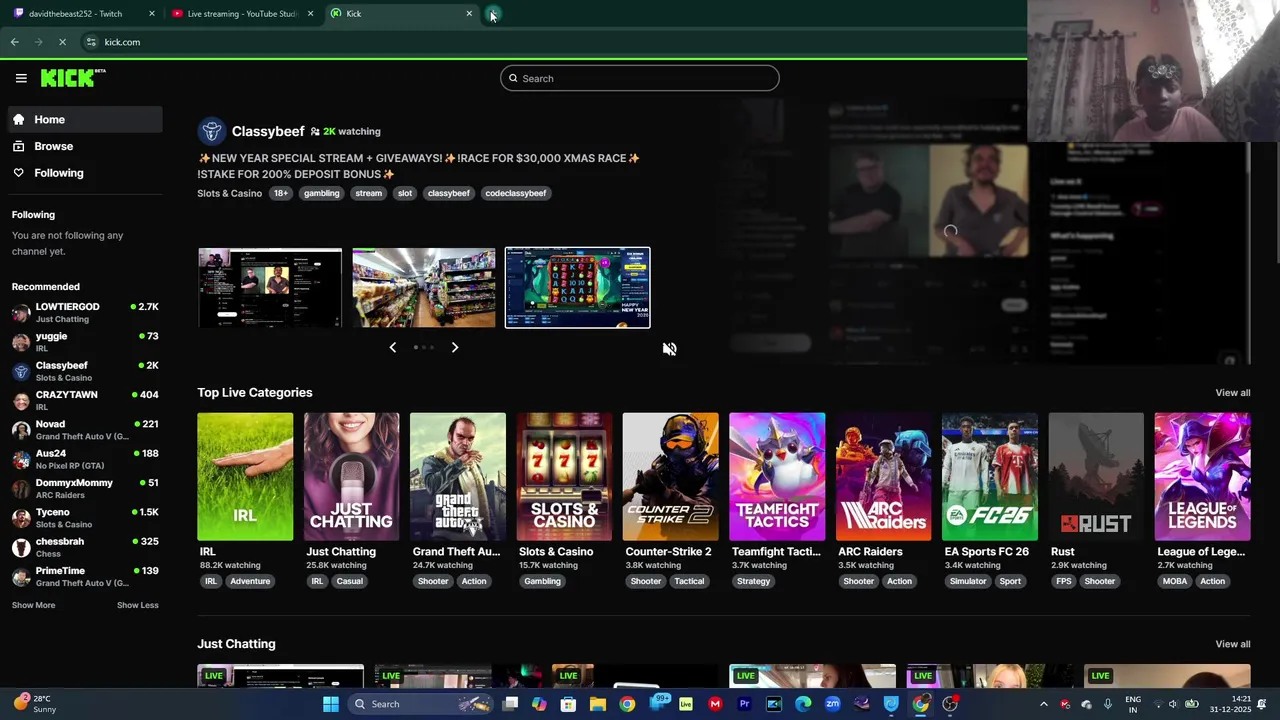Go to Home in the sidebar
This screenshot has width=1280, height=720.
pos(85,119)
